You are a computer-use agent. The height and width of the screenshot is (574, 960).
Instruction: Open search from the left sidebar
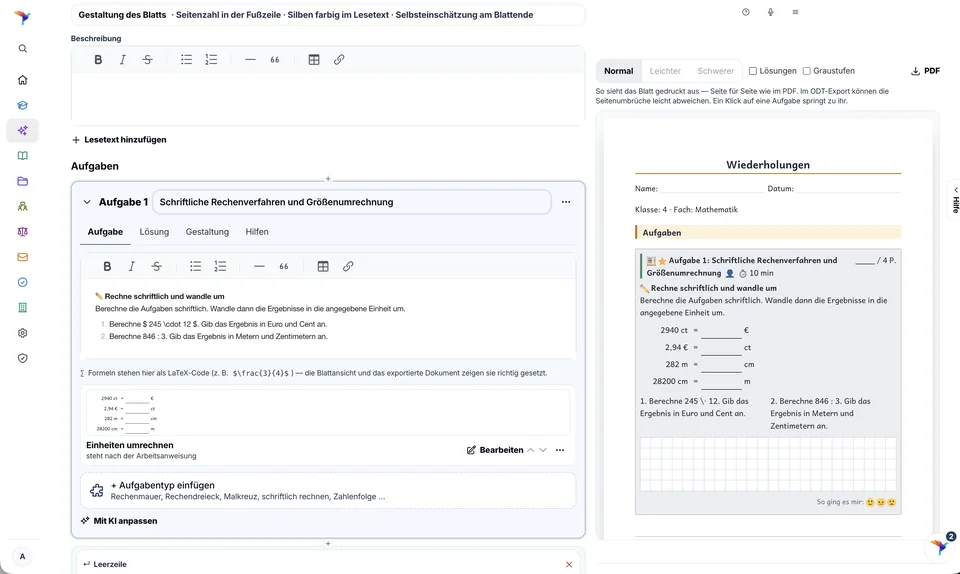23,48
